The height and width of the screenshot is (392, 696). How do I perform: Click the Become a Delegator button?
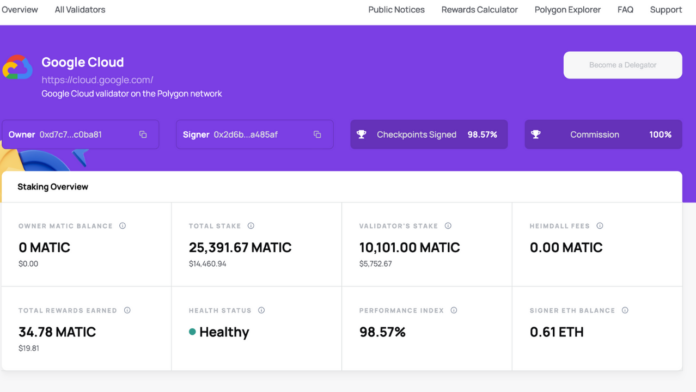pyautogui.click(x=623, y=65)
